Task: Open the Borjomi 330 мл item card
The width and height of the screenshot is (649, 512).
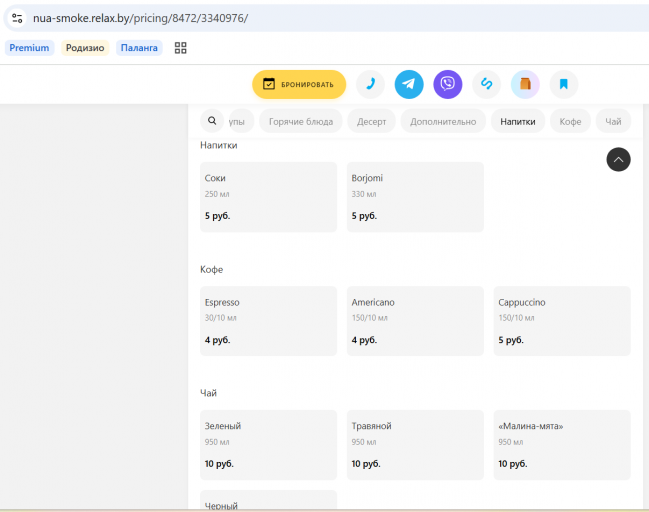Action: 415,197
